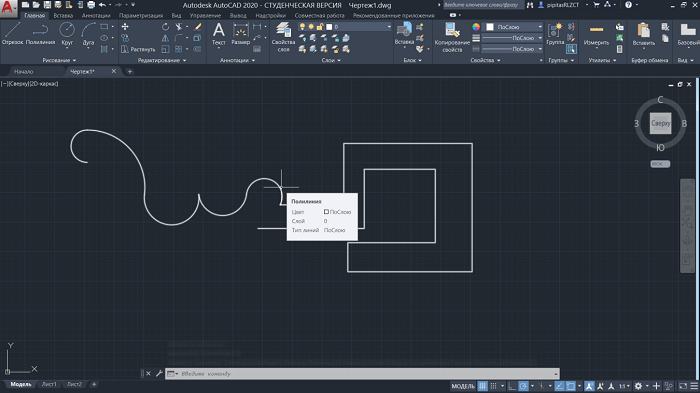The image size is (700, 393).
Task: Toggle isometric drafting in status bar
Action: tap(541, 386)
